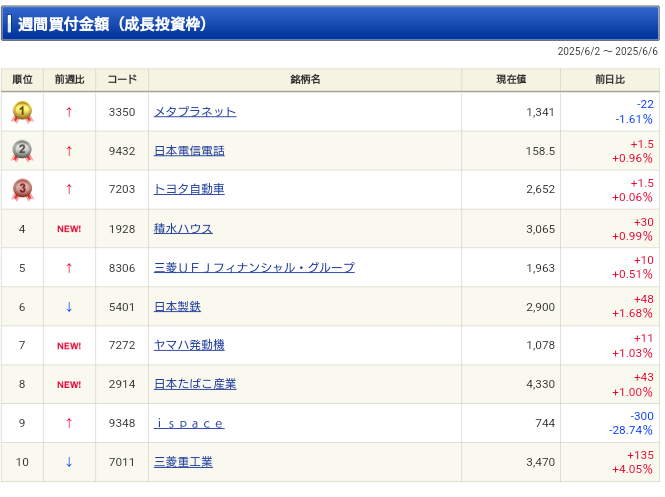Screen dimensions: 665x497
Task: Click stock code 9348
Action: (122, 424)
